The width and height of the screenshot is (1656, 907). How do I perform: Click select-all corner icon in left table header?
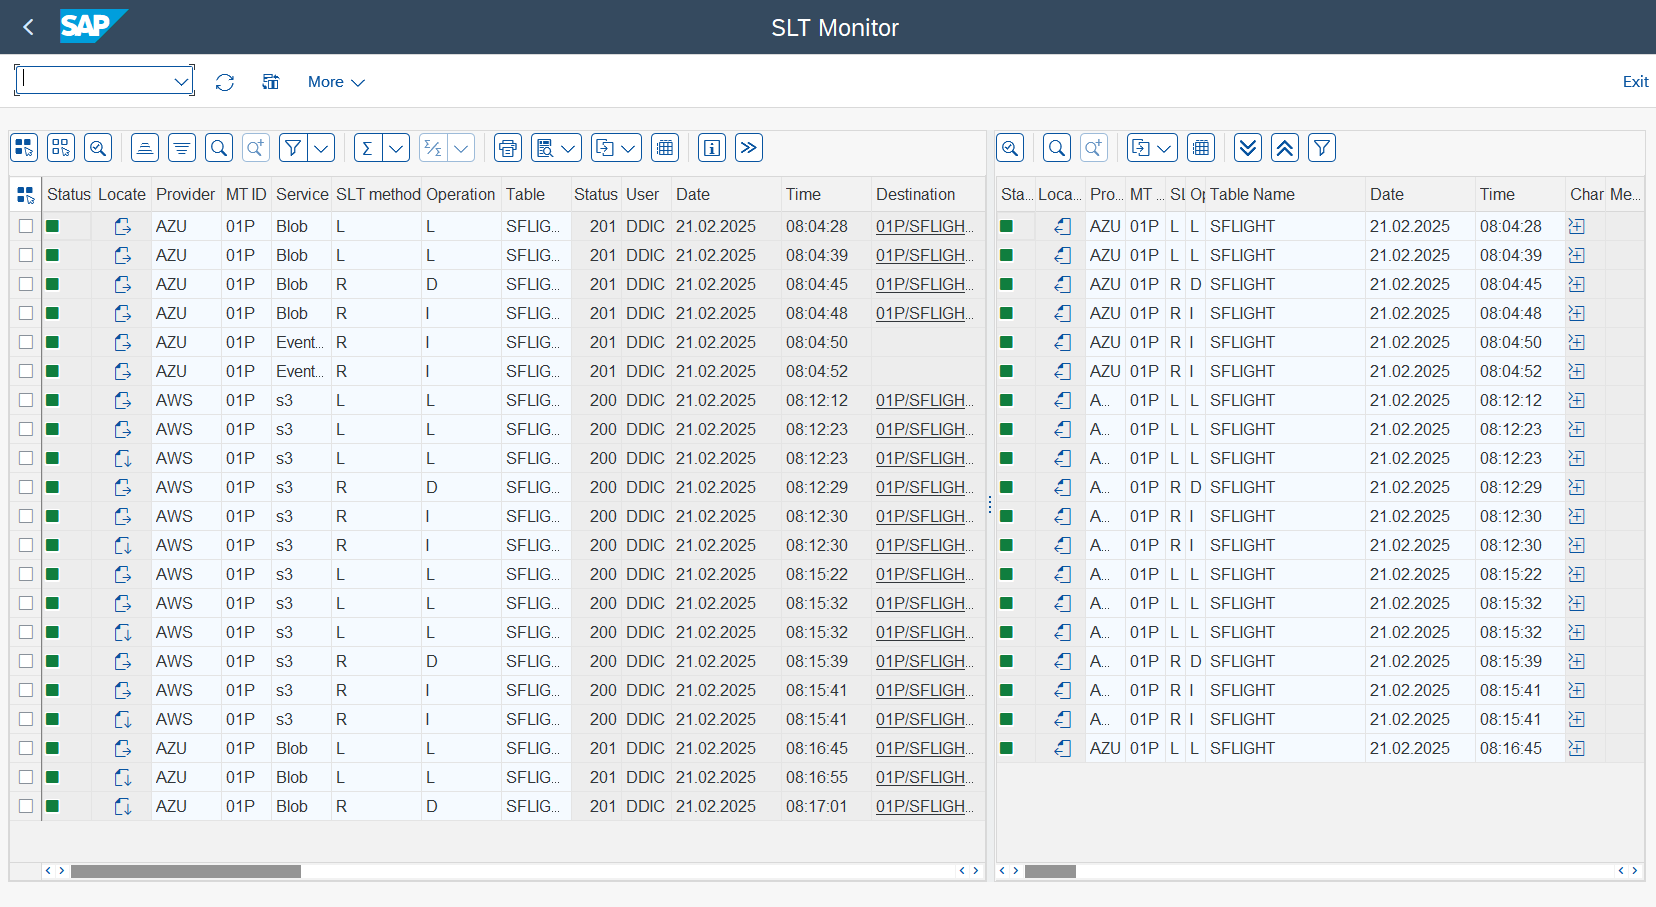25,194
